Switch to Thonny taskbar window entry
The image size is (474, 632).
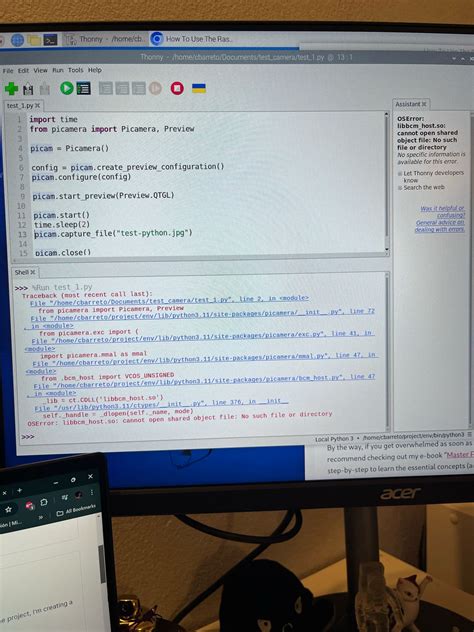click(104, 39)
